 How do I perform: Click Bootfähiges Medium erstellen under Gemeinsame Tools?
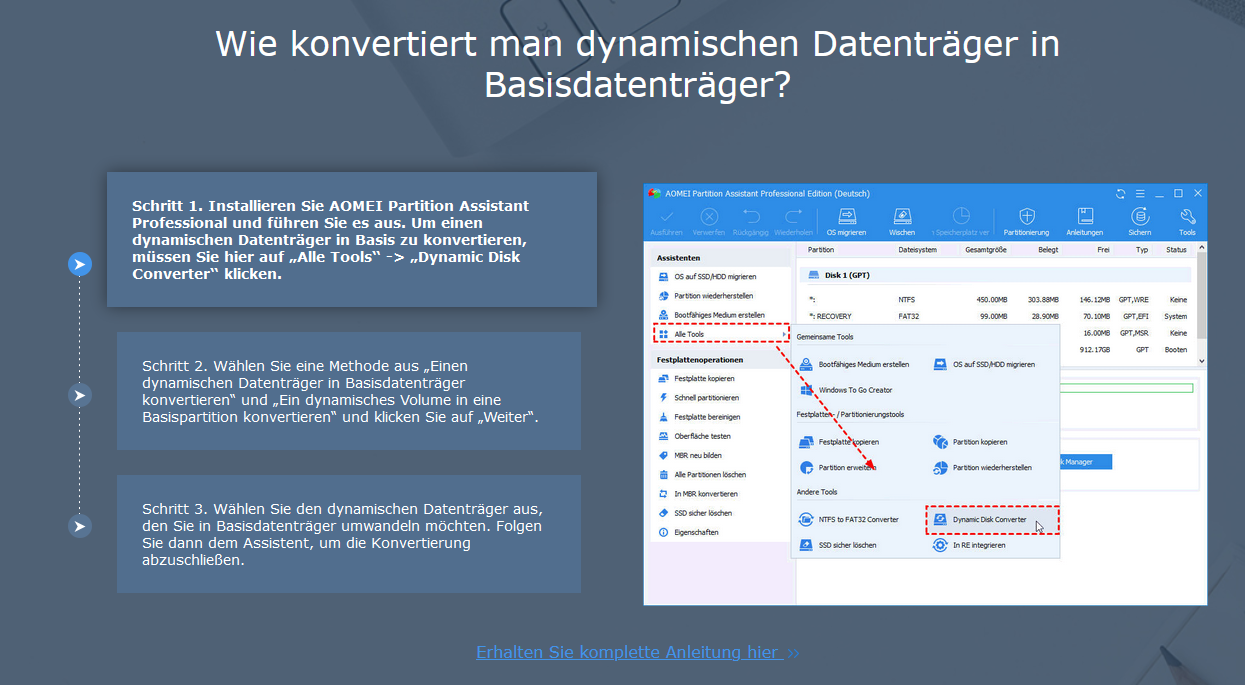[x=854, y=364]
